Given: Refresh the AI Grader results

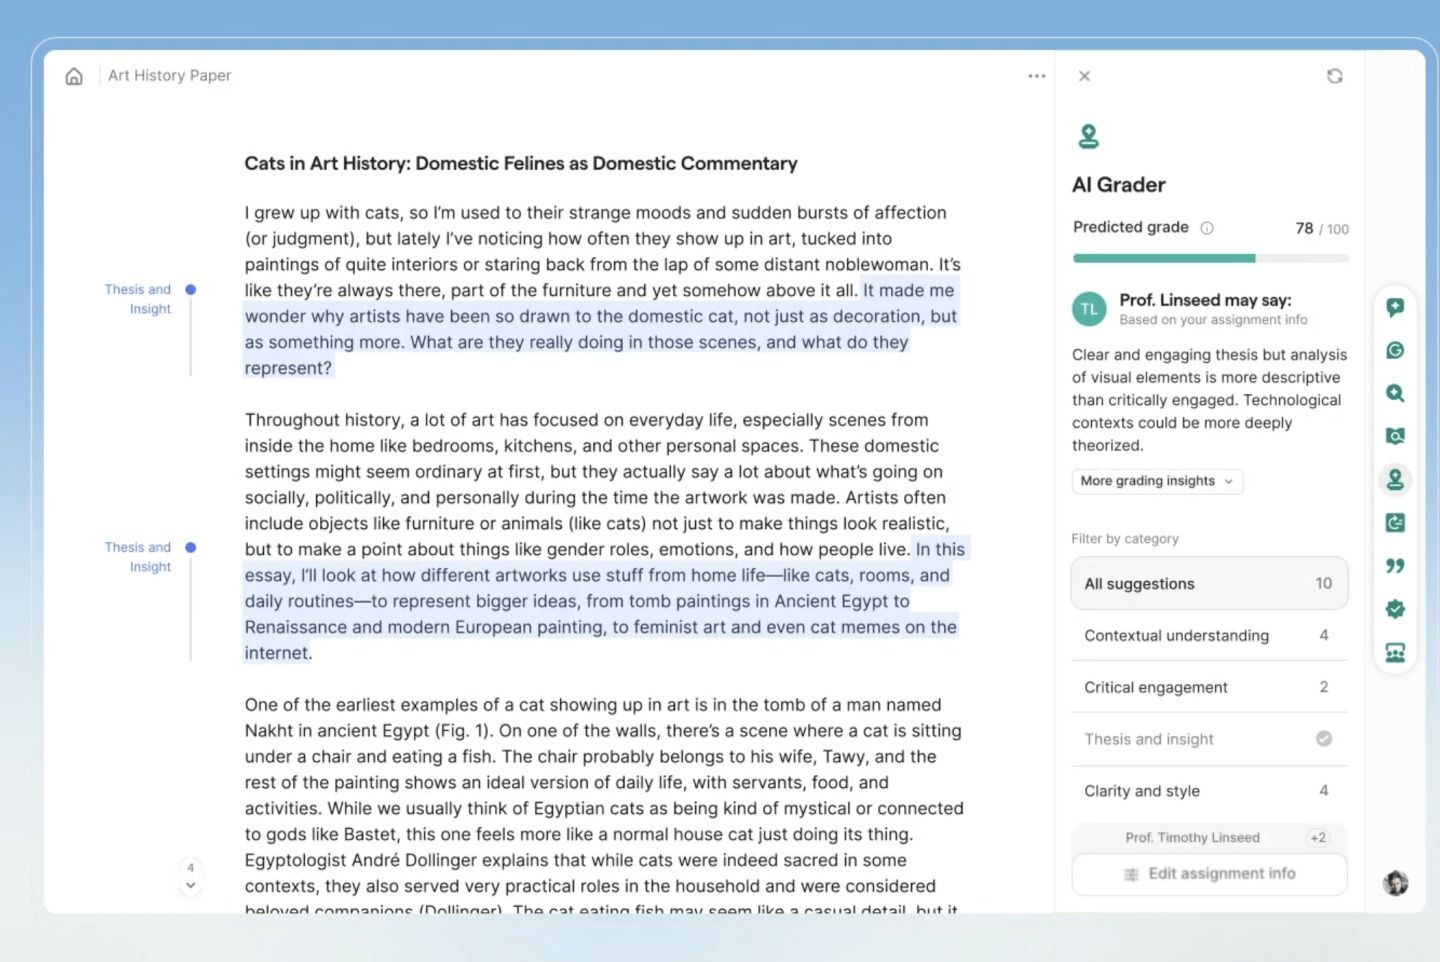Looking at the screenshot, I should 1335,75.
